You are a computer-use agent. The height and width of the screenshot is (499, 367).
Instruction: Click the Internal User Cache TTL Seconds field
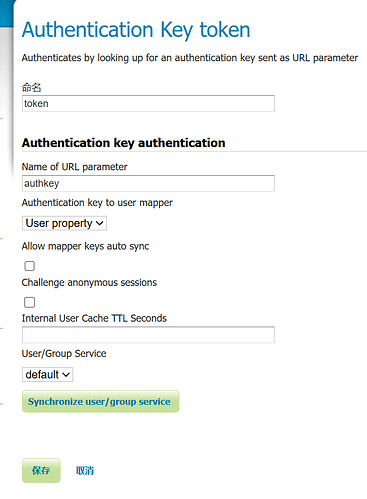click(x=148, y=335)
